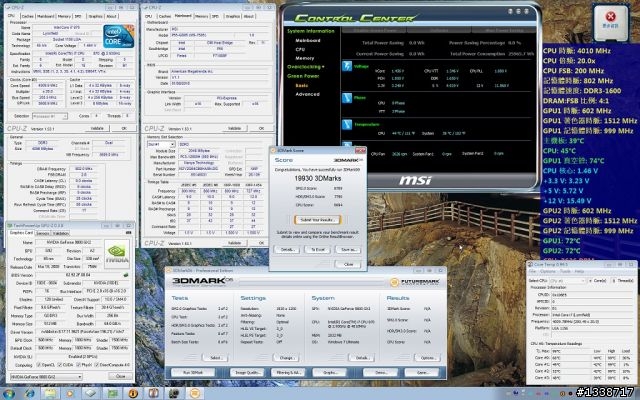Open the SPD tab in the CPU-Z mainboard window
The image size is (640, 400).
pyautogui.click(x=215, y=16)
